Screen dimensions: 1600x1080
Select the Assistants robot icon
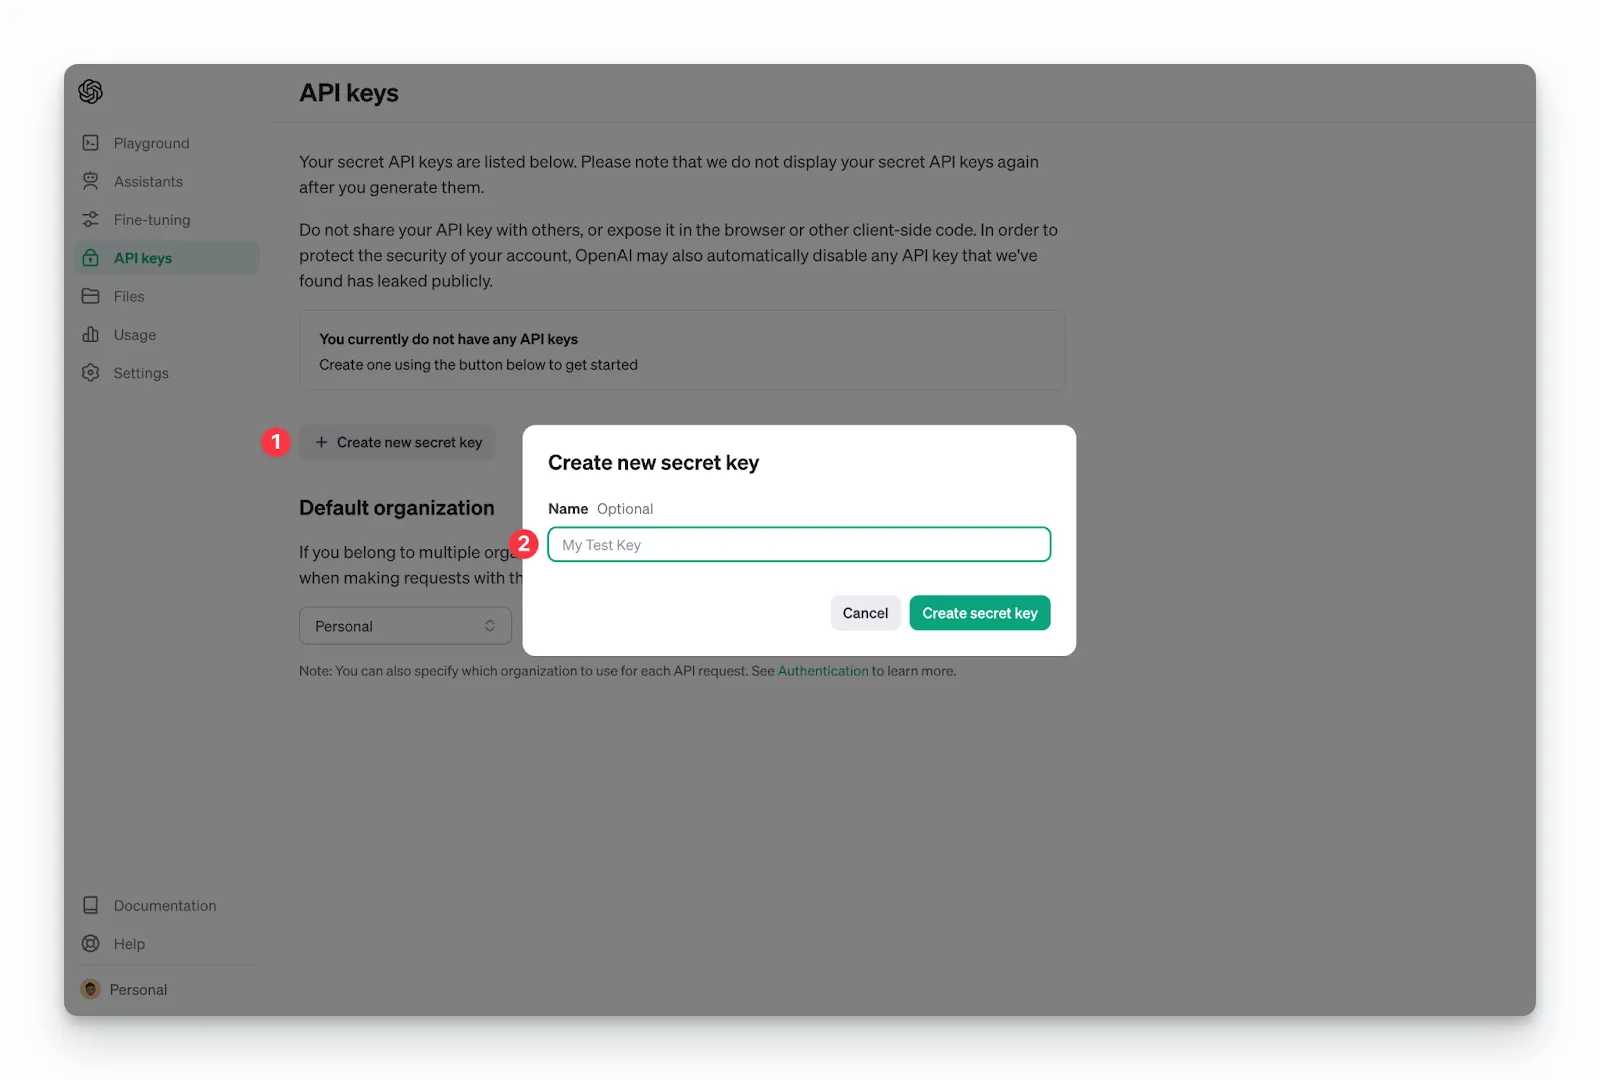tap(91, 181)
